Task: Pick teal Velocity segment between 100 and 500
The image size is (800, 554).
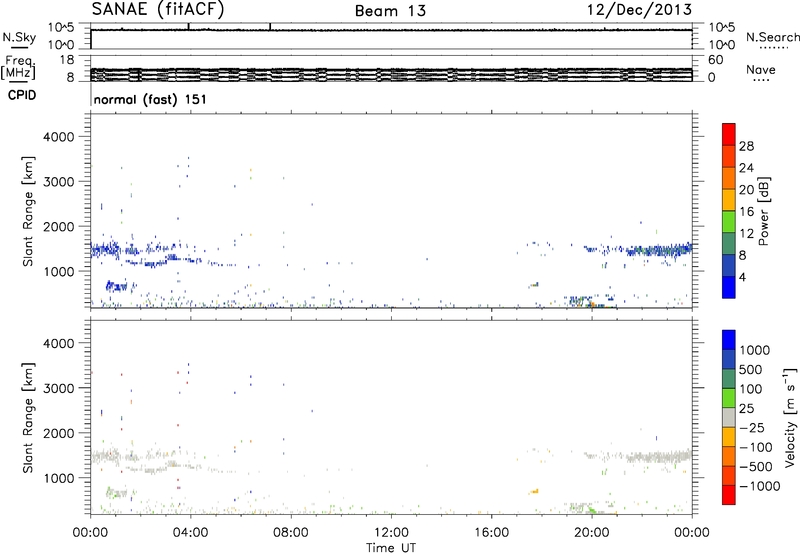Action: (729, 379)
